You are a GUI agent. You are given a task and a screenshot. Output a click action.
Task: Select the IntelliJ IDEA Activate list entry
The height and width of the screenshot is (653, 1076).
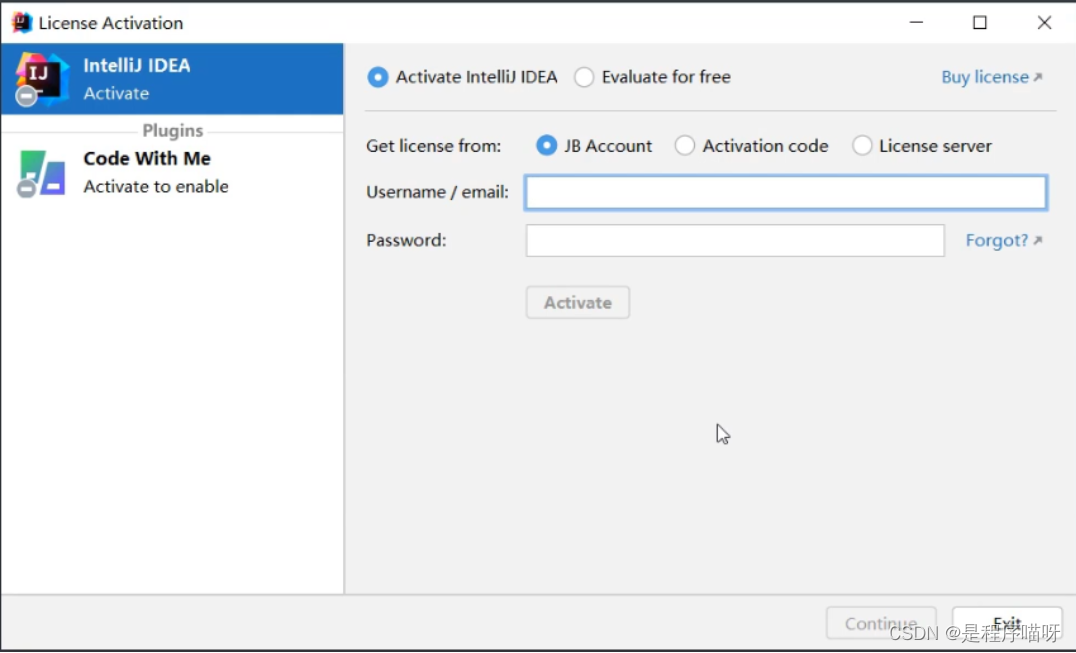172,79
